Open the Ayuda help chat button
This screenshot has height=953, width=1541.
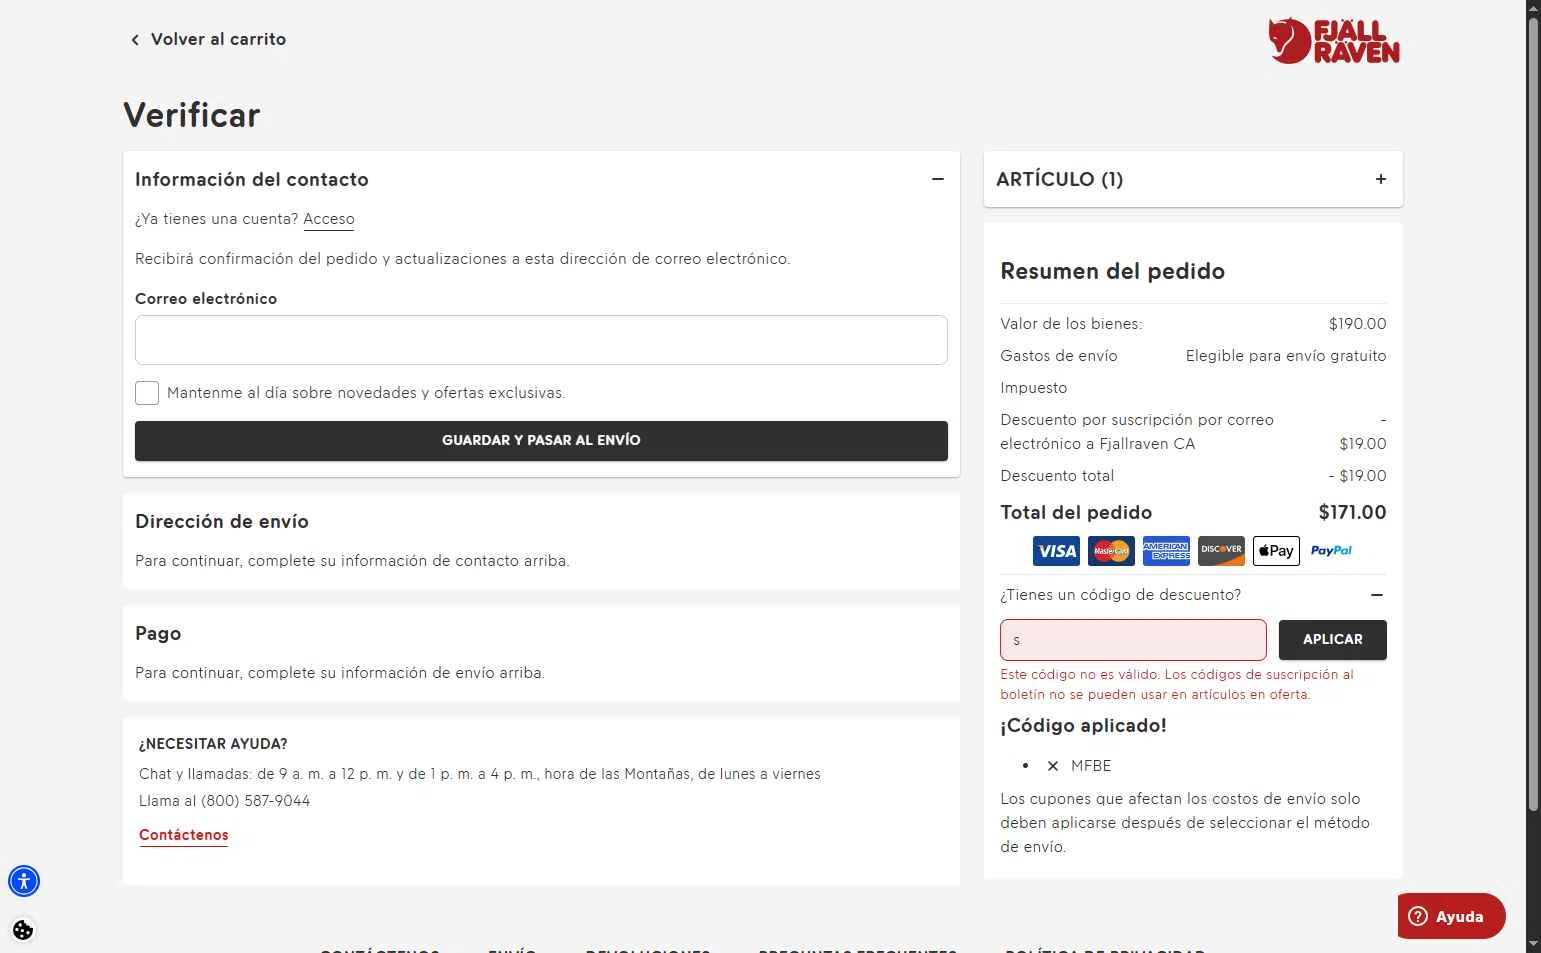point(1450,916)
